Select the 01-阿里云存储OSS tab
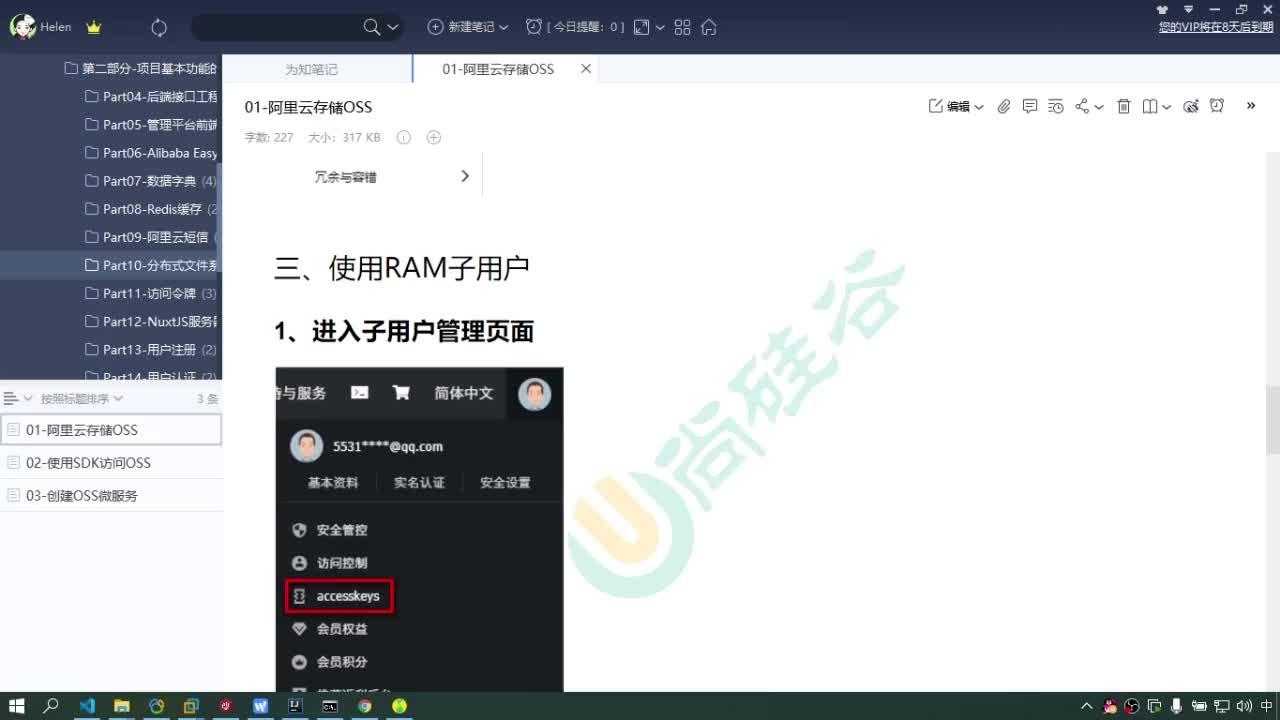 498,69
